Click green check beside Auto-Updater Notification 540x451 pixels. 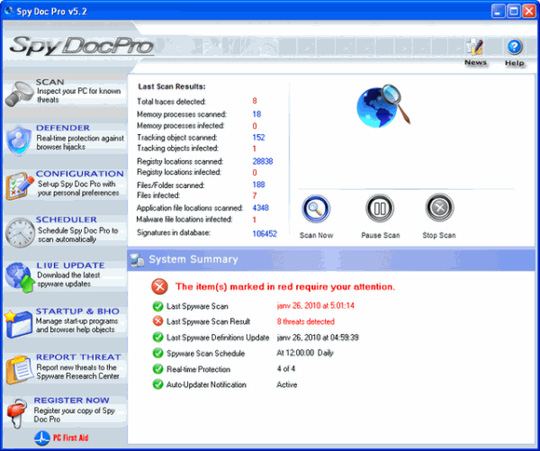click(x=158, y=384)
